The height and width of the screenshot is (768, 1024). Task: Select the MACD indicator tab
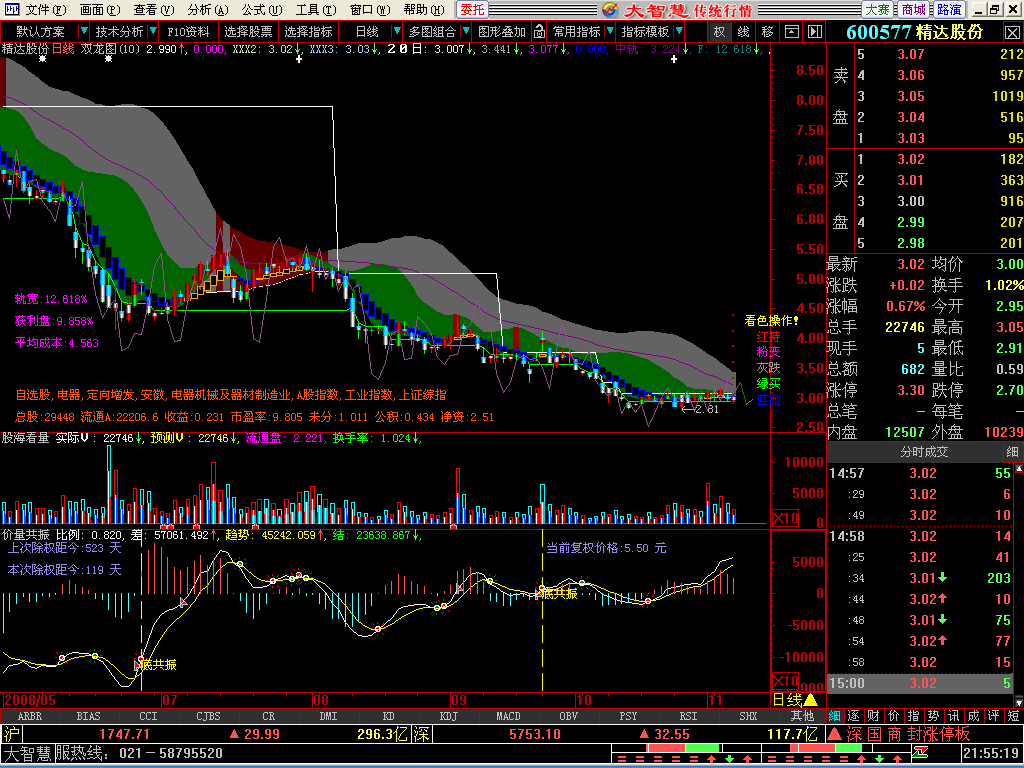(509, 716)
